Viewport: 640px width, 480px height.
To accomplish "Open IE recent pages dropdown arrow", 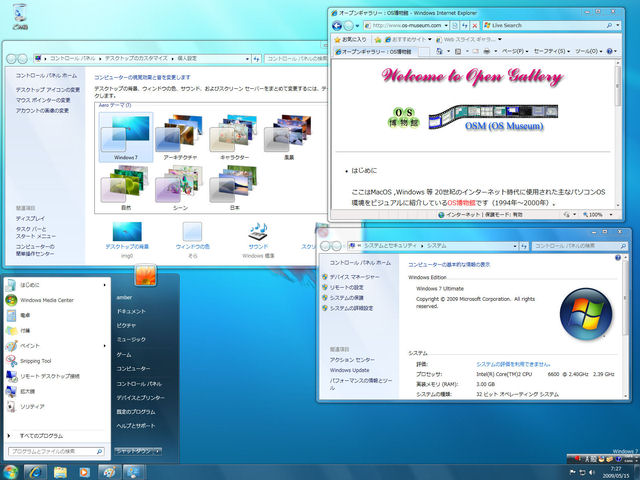I will pyautogui.click(x=357, y=26).
